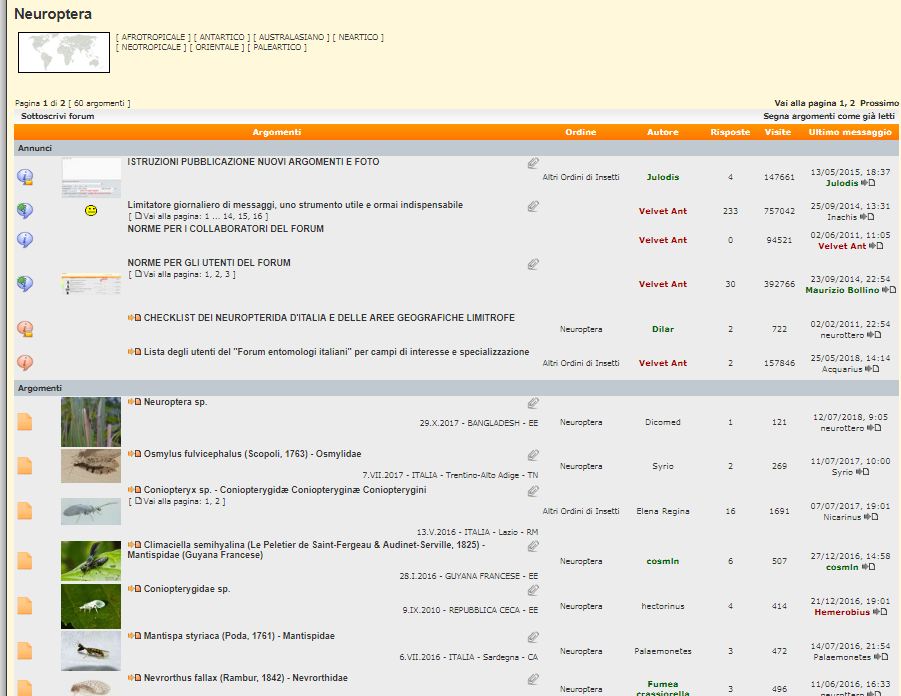Click the world map region thumbnail
This screenshot has width=901, height=696.
64,52
